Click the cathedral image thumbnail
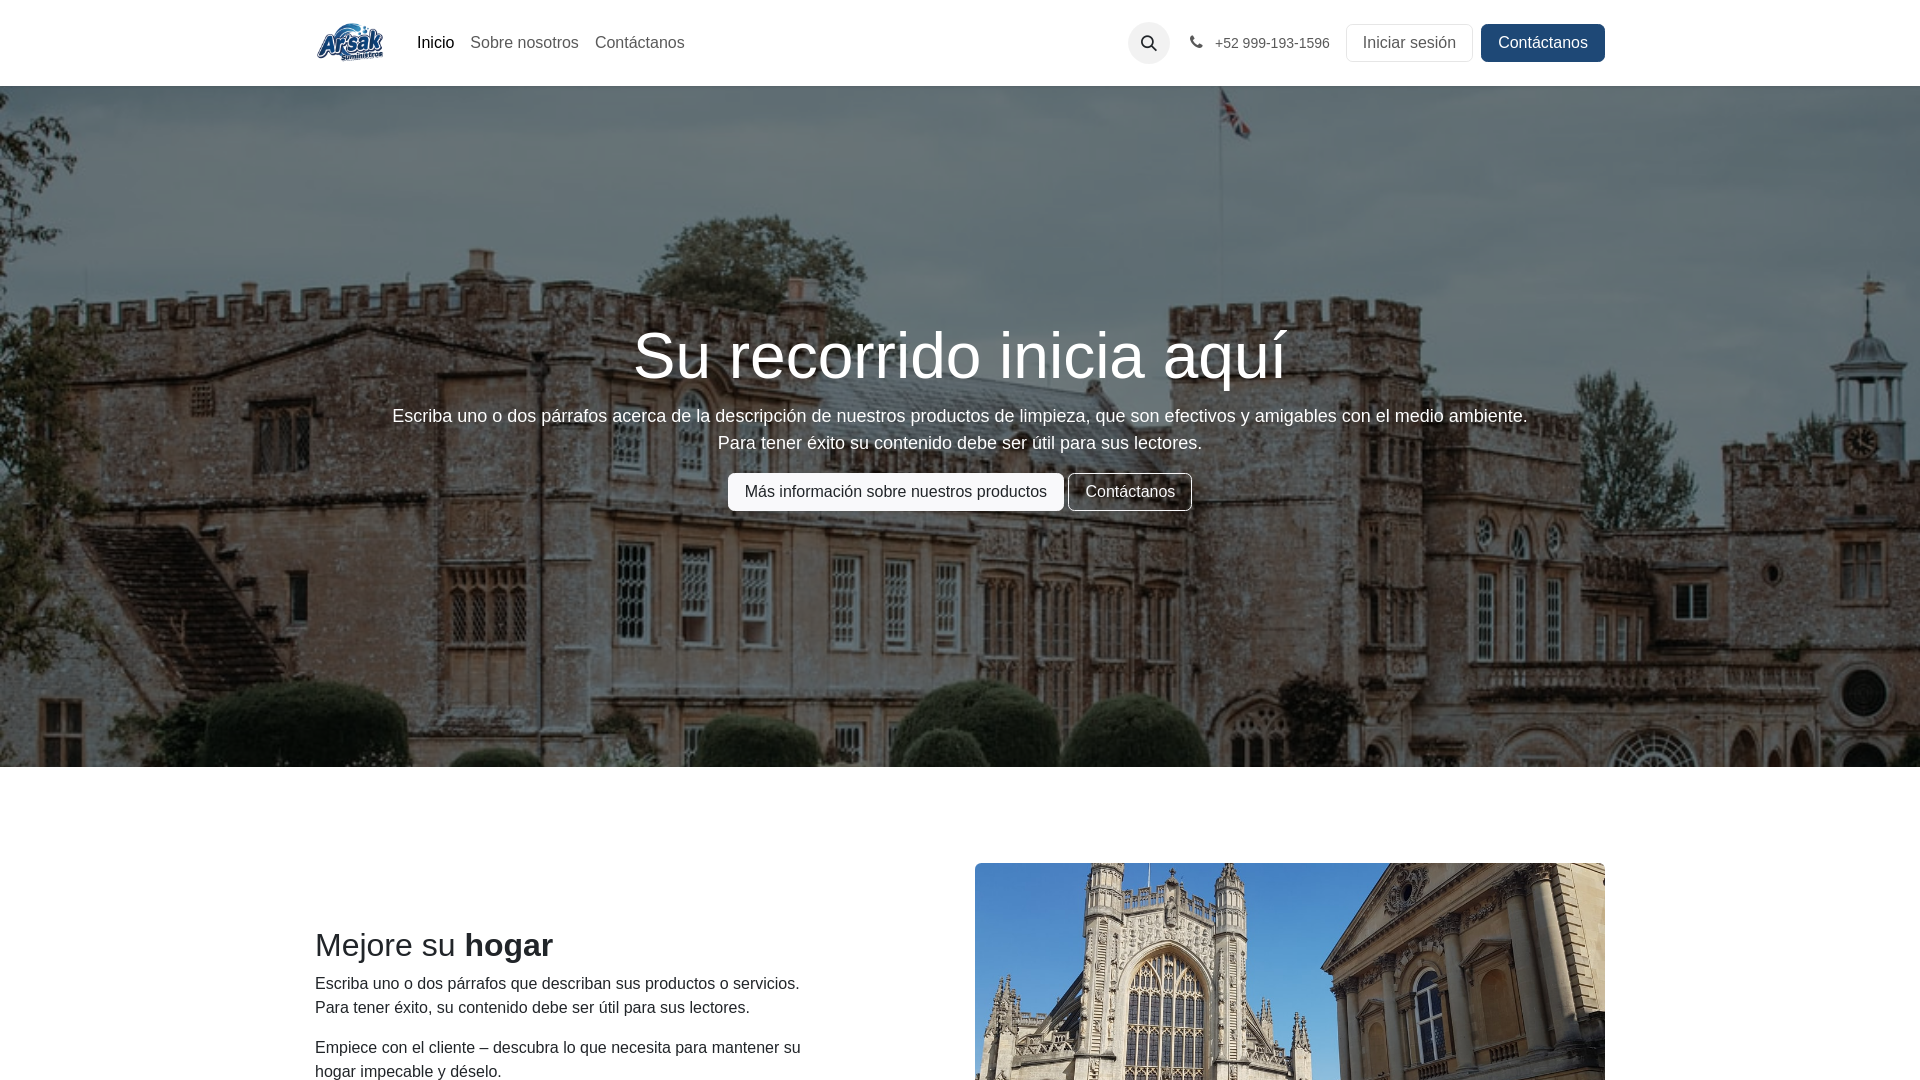This screenshot has height=1080, width=1920. tap(1290, 971)
